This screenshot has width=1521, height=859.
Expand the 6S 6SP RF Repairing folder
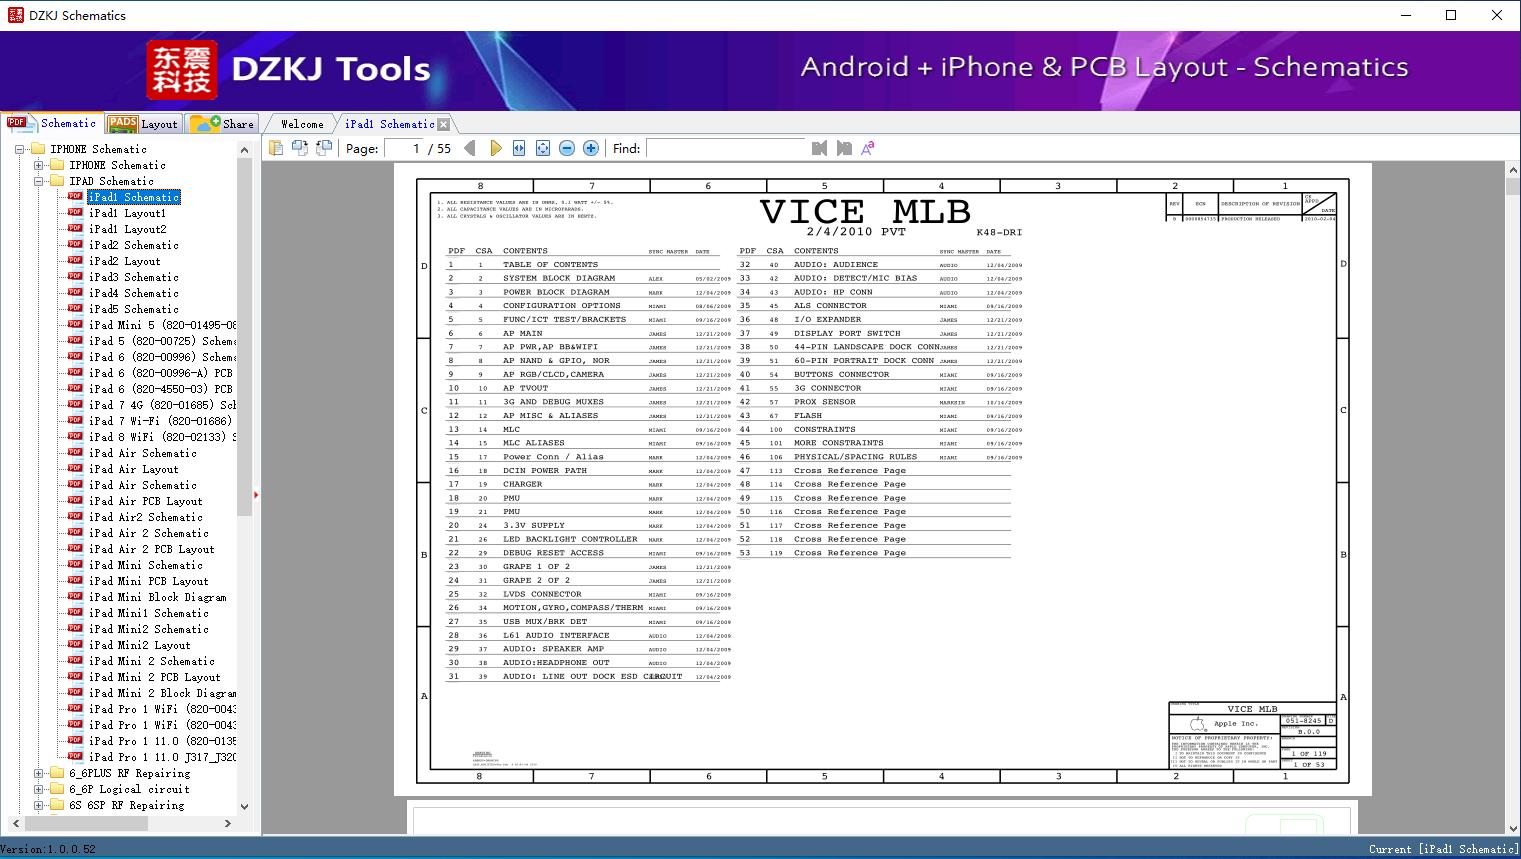click(39, 805)
